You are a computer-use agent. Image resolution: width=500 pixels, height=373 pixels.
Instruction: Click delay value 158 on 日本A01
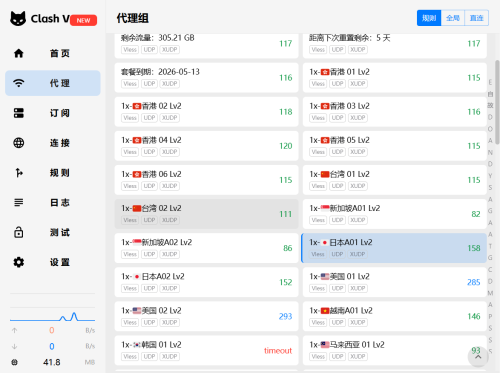[474, 248]
